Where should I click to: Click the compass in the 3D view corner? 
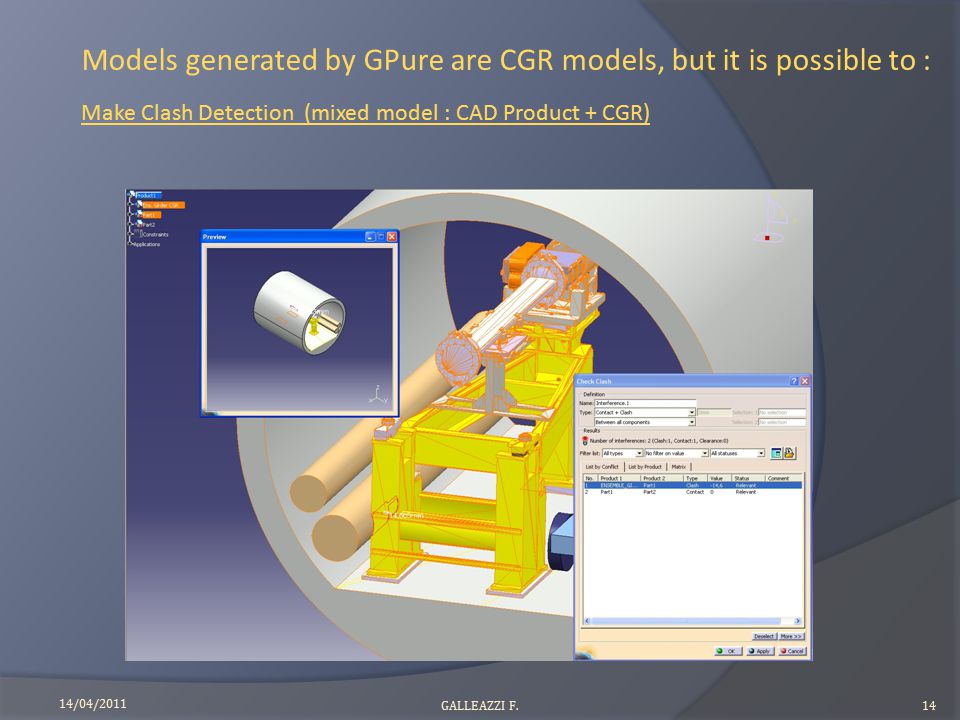(x=776, y=218)
